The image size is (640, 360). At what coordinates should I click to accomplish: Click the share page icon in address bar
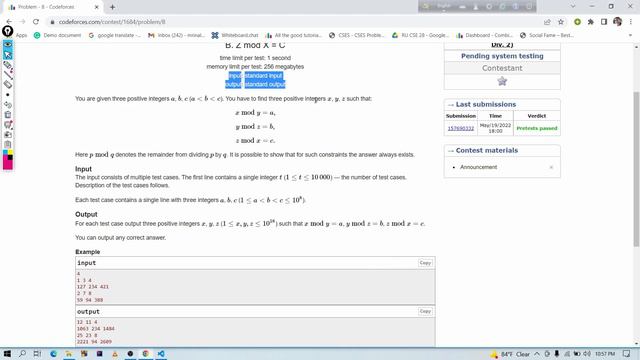(547, 22)
